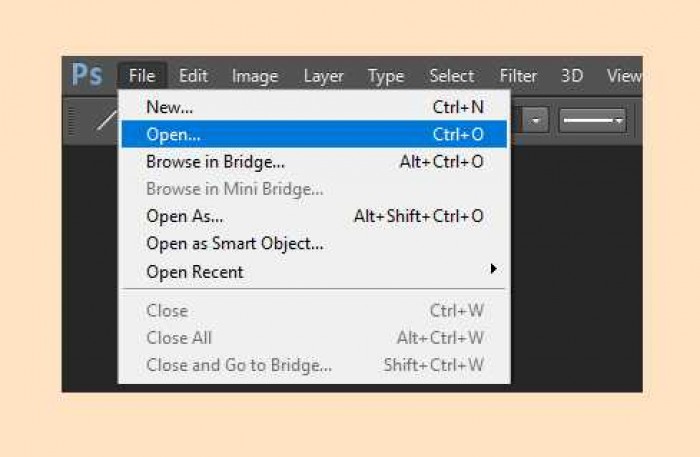Screen dimensions: 700x457
Task: Select the Line tool icon in options bar
Action: [106, 120]
